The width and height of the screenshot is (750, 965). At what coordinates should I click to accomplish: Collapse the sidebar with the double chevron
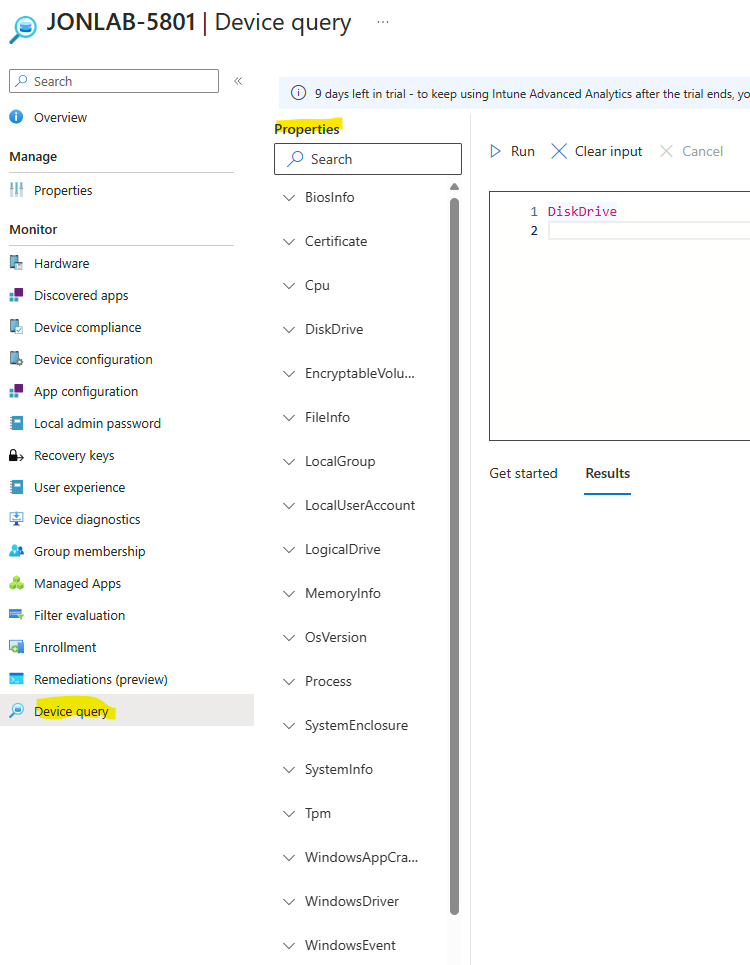[238, 81]
